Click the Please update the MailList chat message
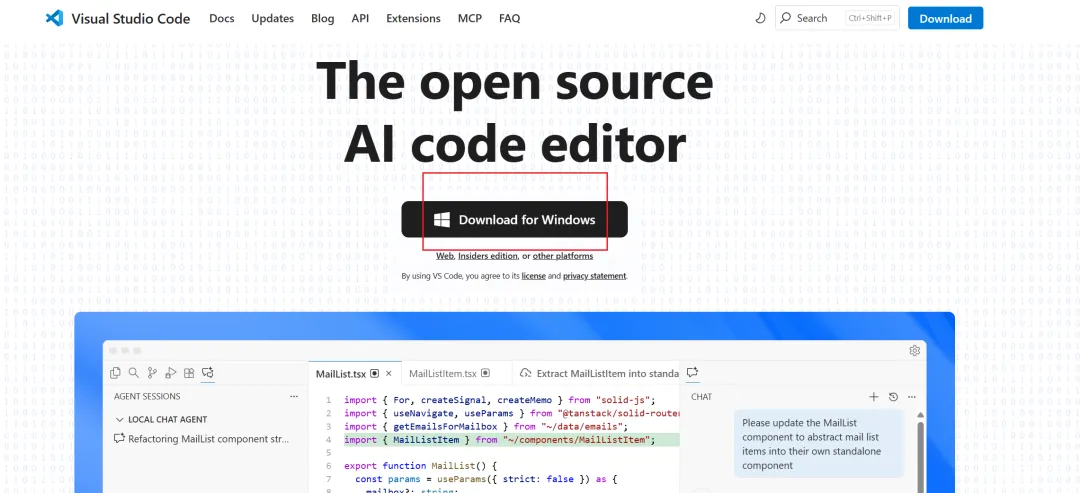Image resolution: width=1080 pixels, height=493 pixels. coord(818,444)
